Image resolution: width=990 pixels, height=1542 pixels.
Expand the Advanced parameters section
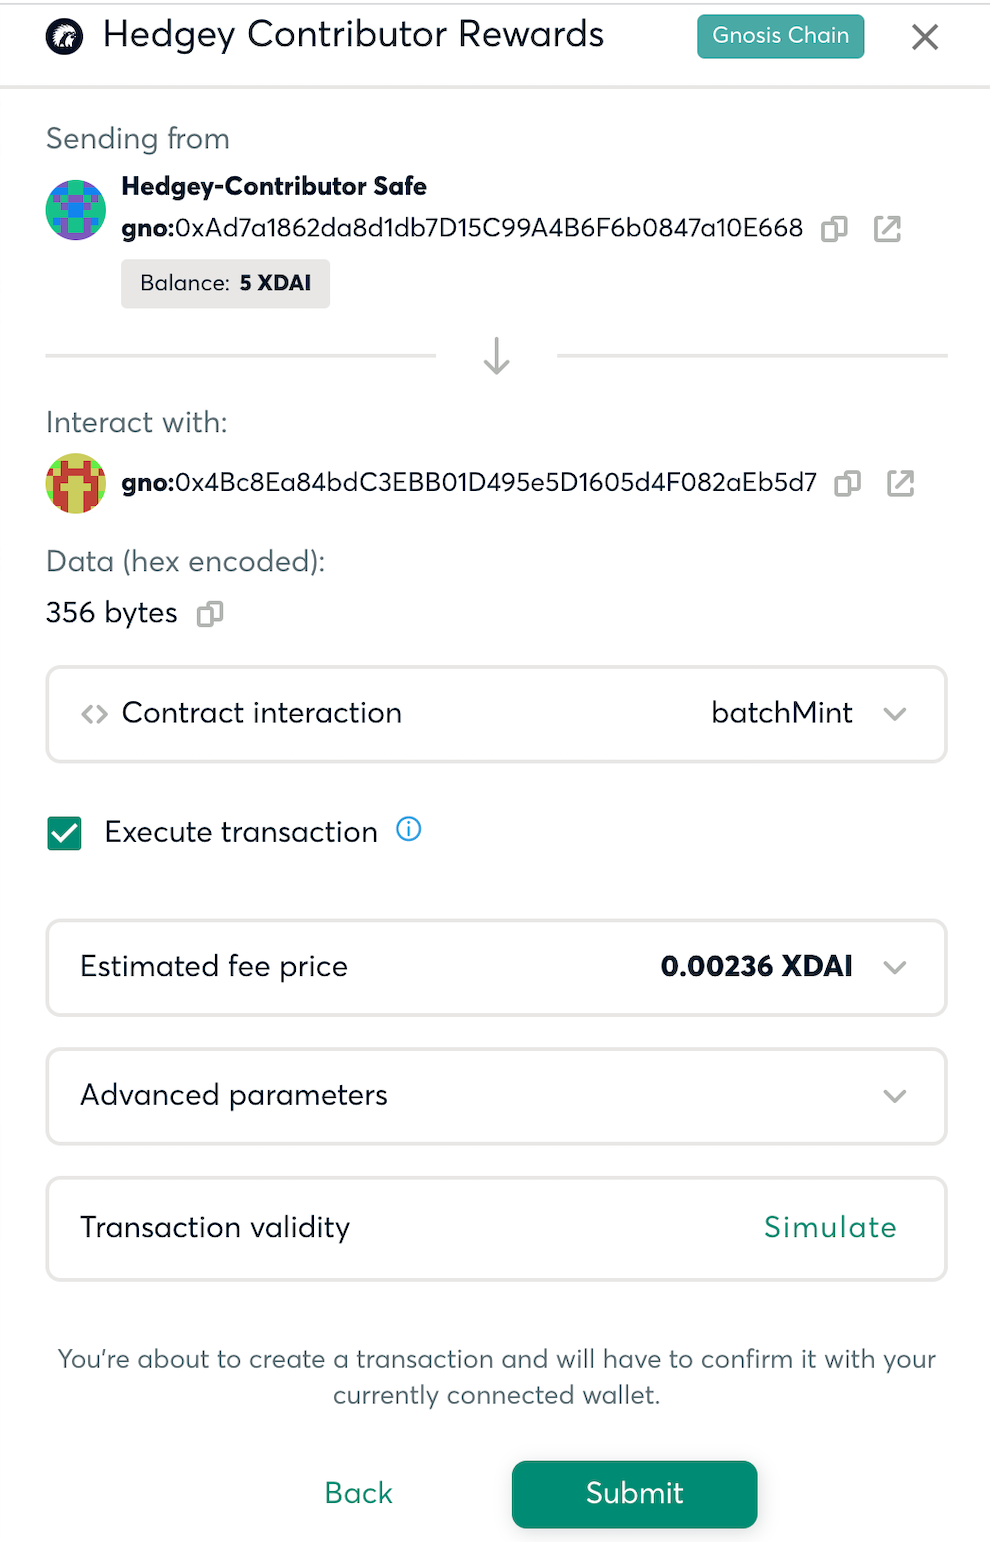pyautogui.click(x=496, y=1096)
